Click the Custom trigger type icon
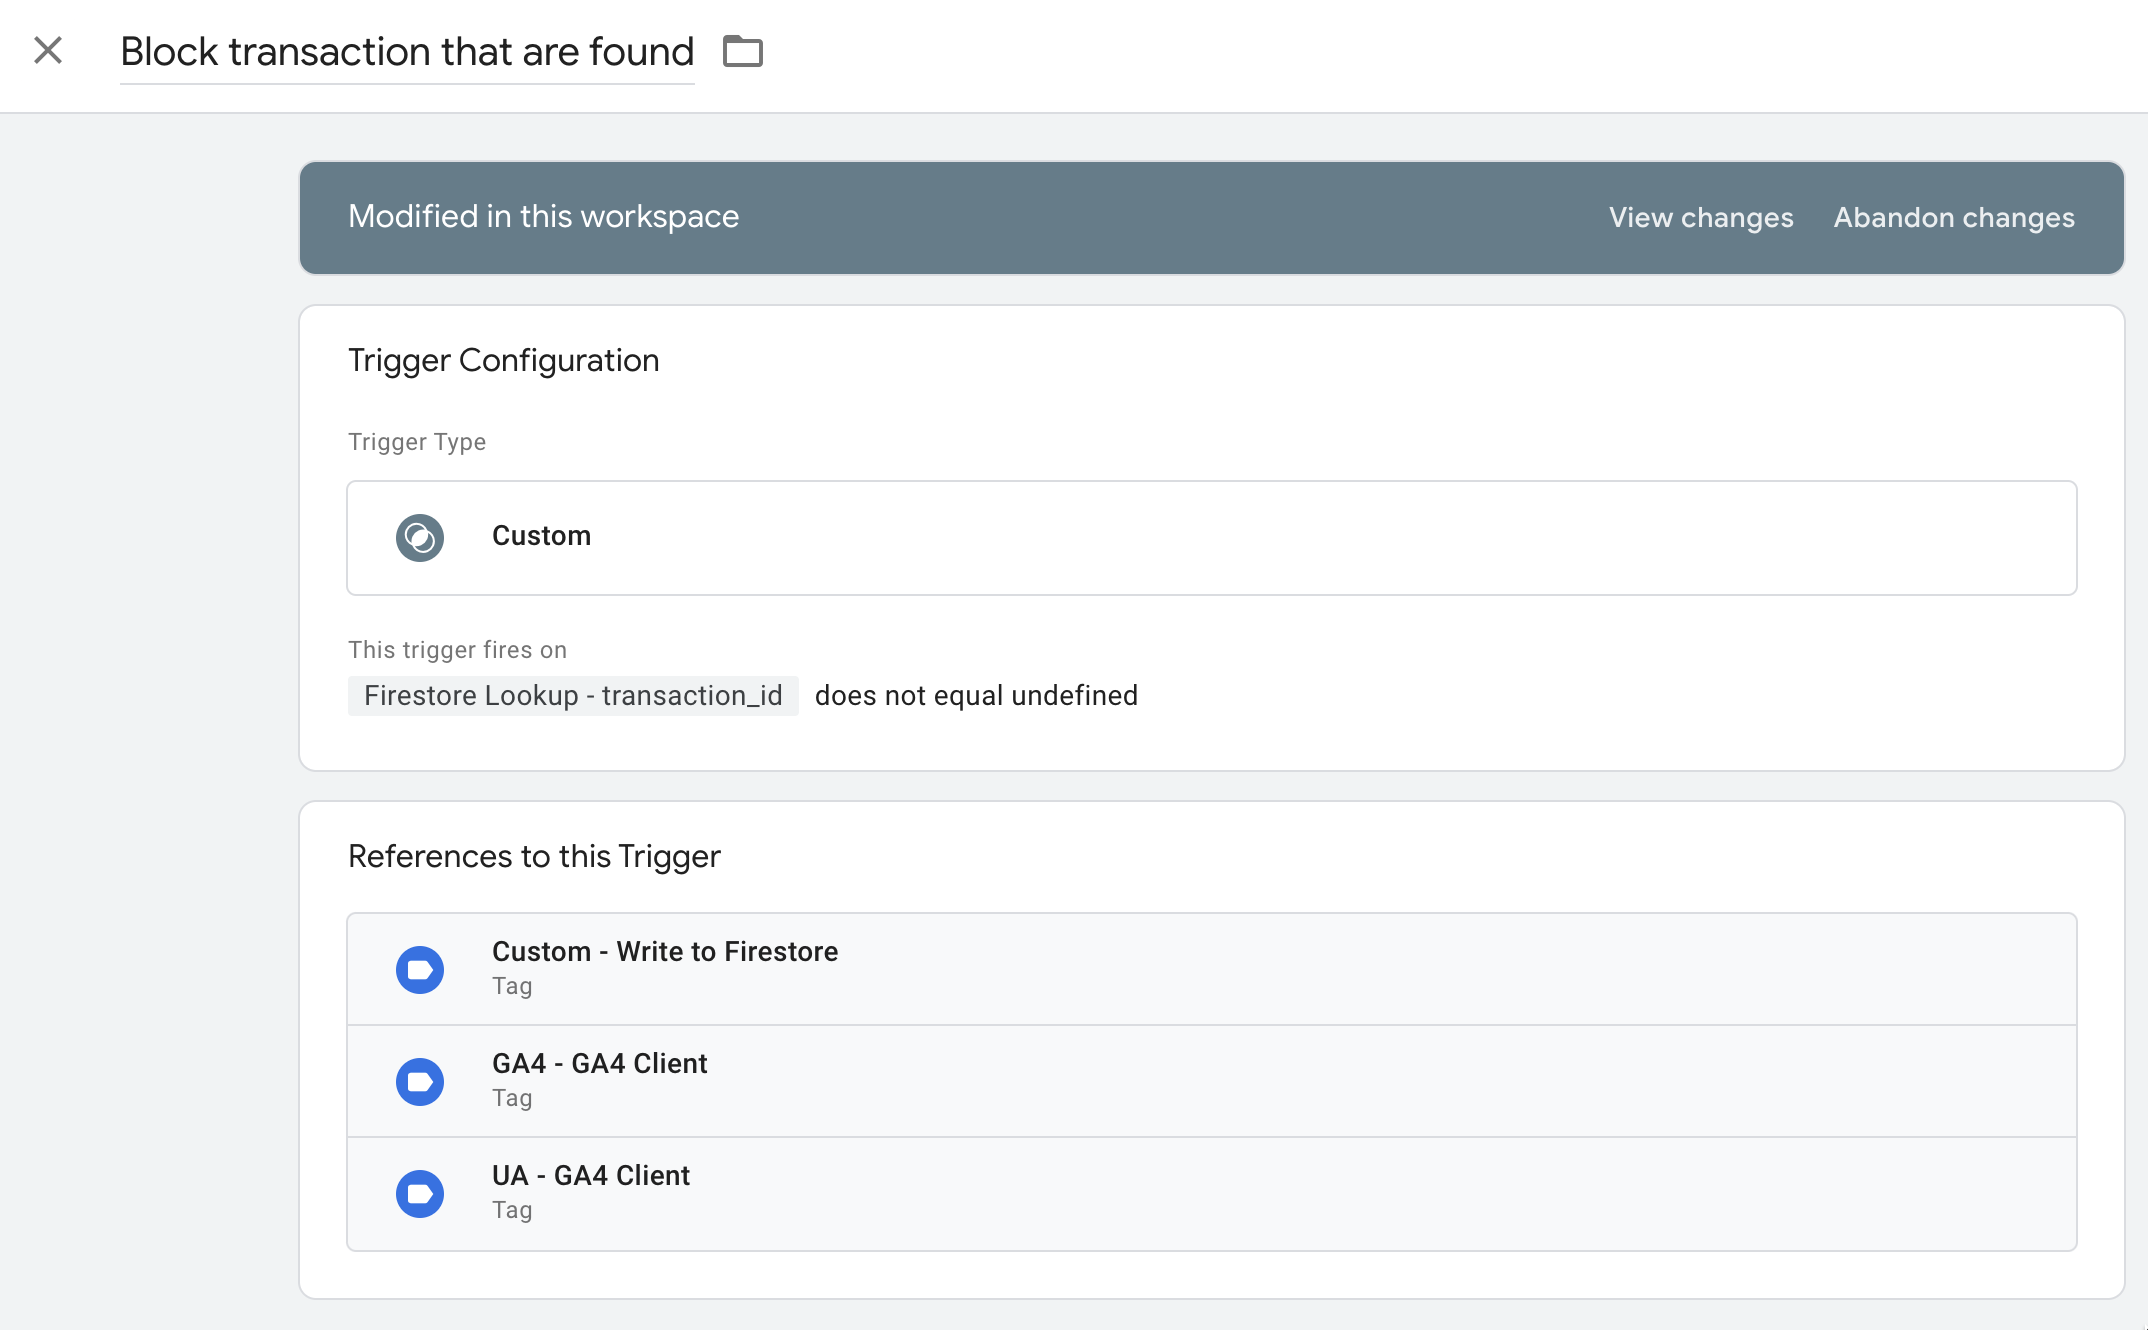This screenshot has height=1330, width=2148. (420, 538)
